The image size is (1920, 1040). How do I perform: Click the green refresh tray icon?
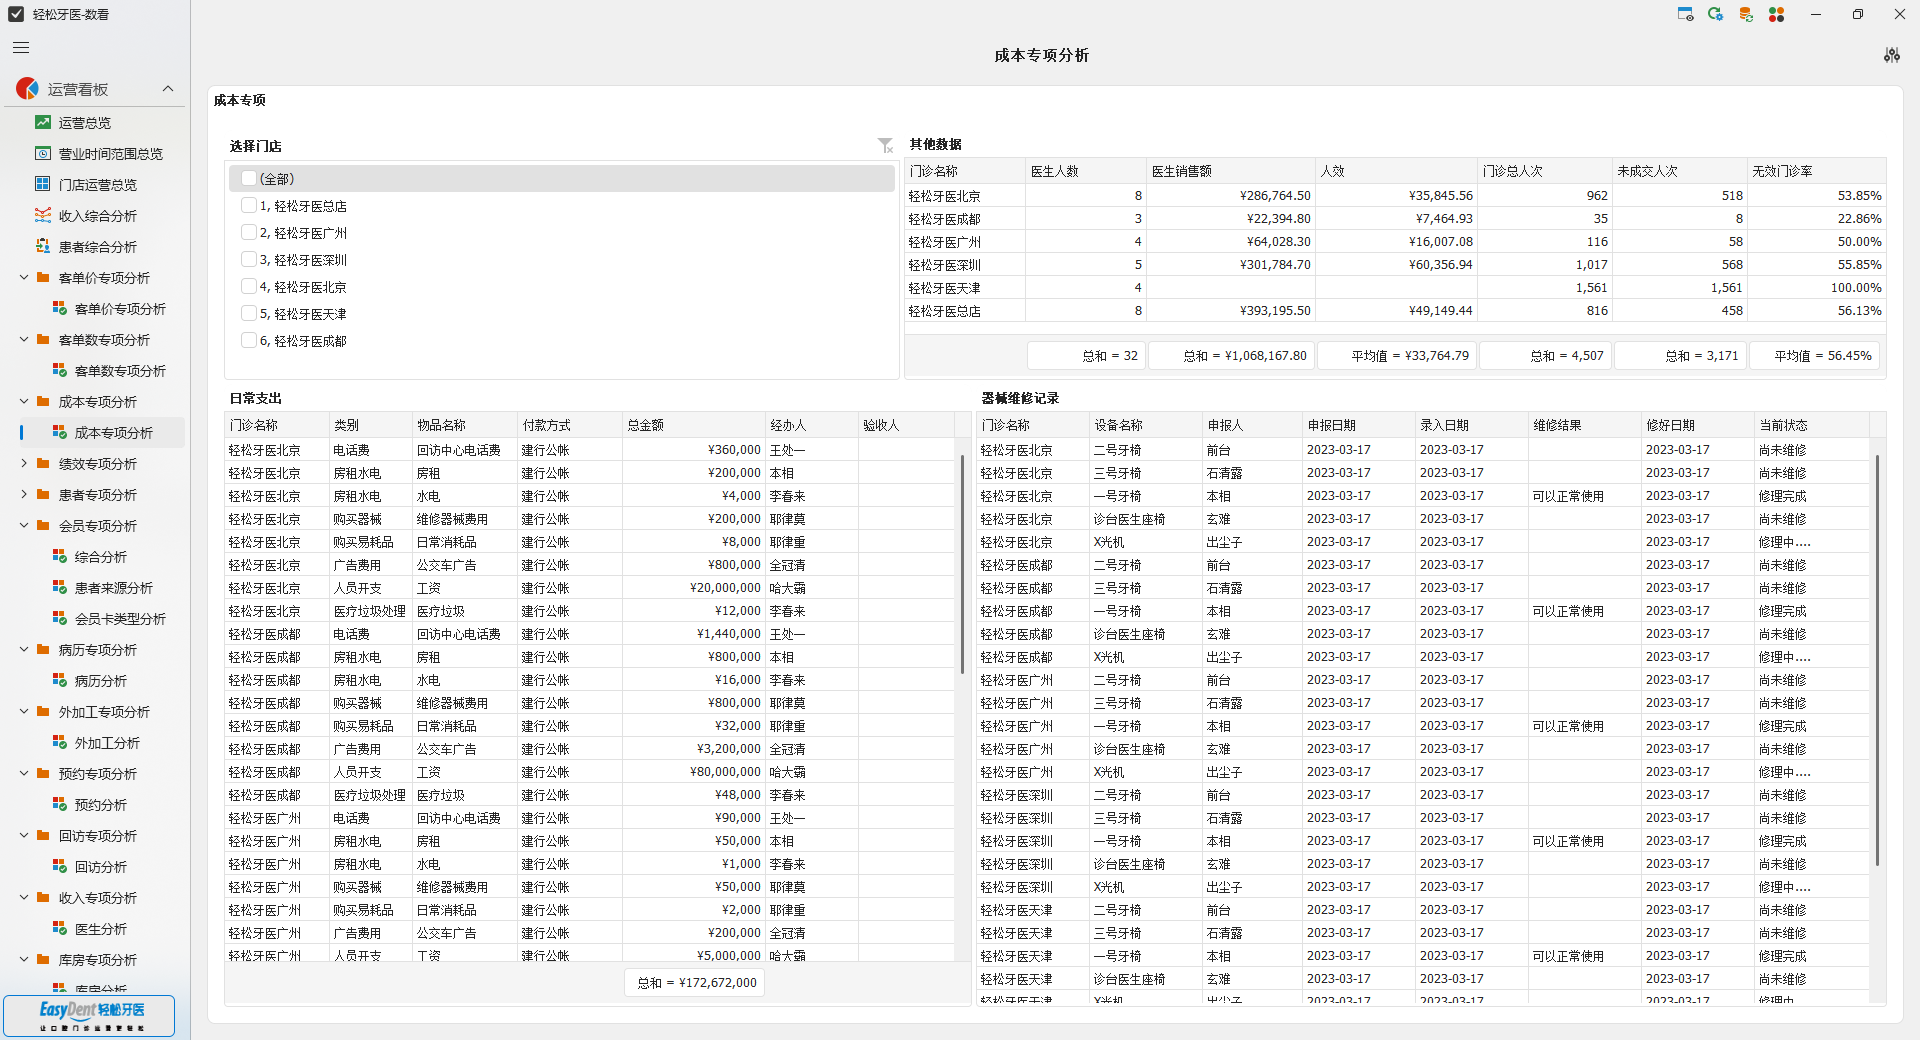point(1715,14)
